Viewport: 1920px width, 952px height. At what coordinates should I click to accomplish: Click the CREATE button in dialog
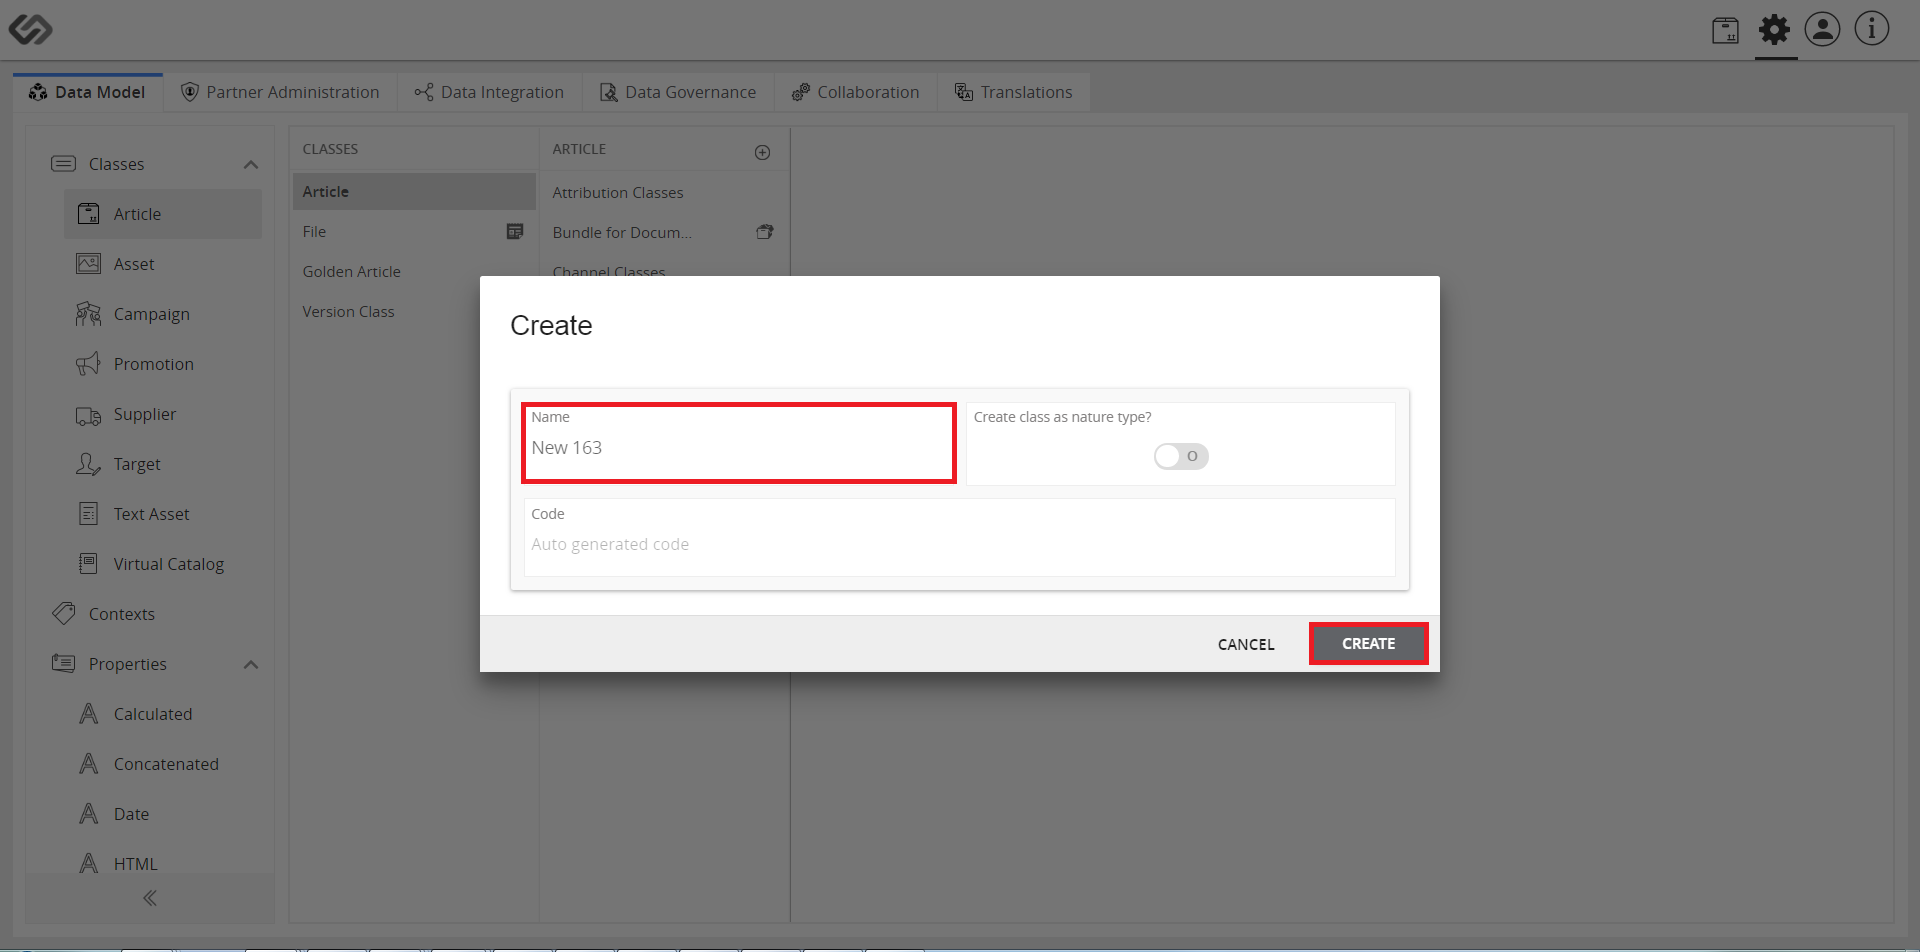click(x=1368, y=644)
